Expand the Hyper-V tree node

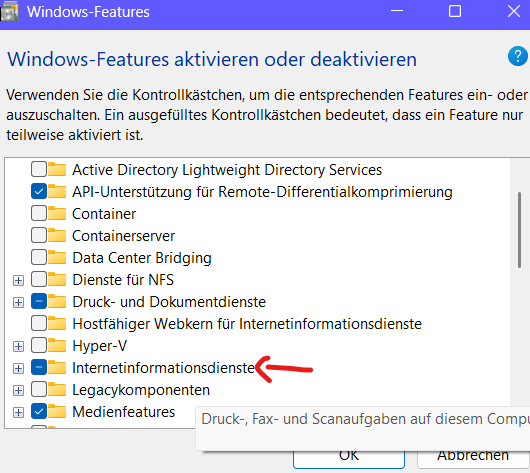(18, 346)
